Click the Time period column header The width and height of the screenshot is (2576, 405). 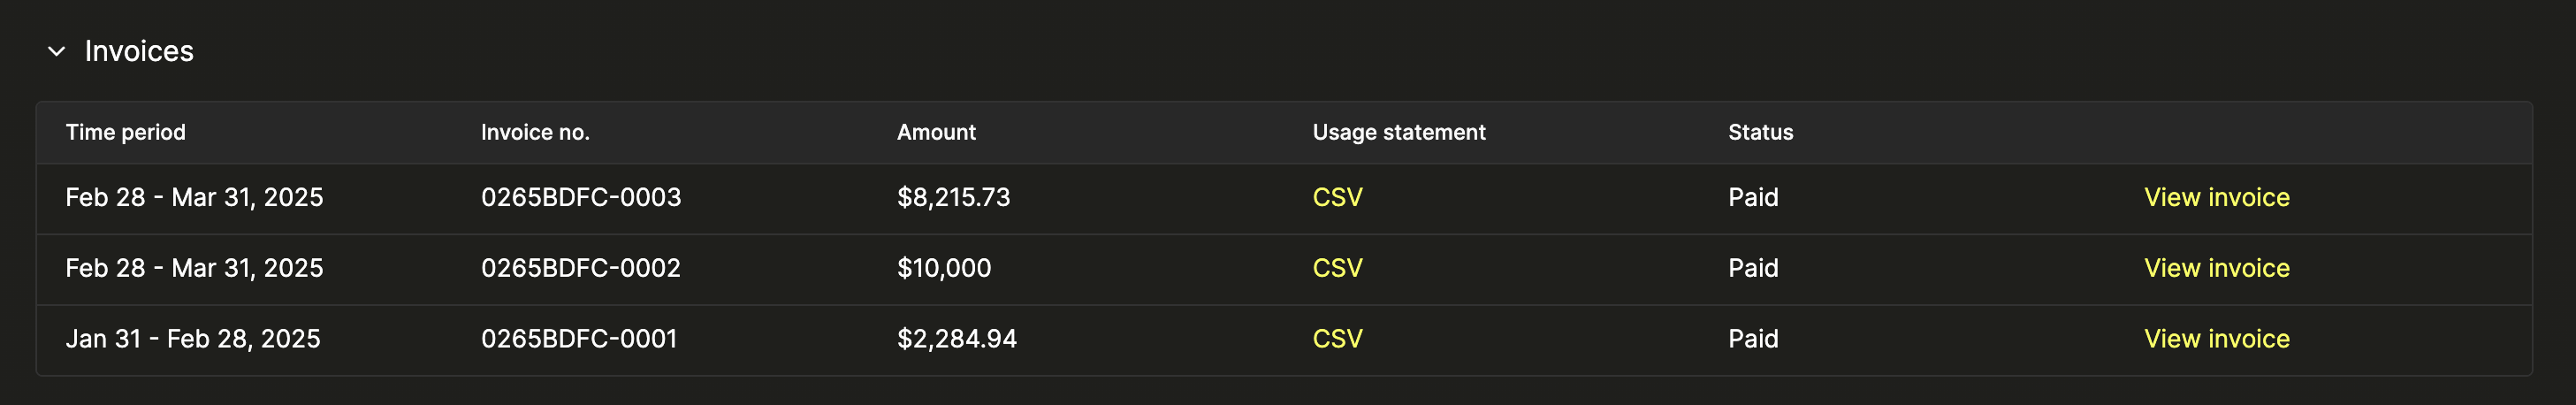(125, 132)
